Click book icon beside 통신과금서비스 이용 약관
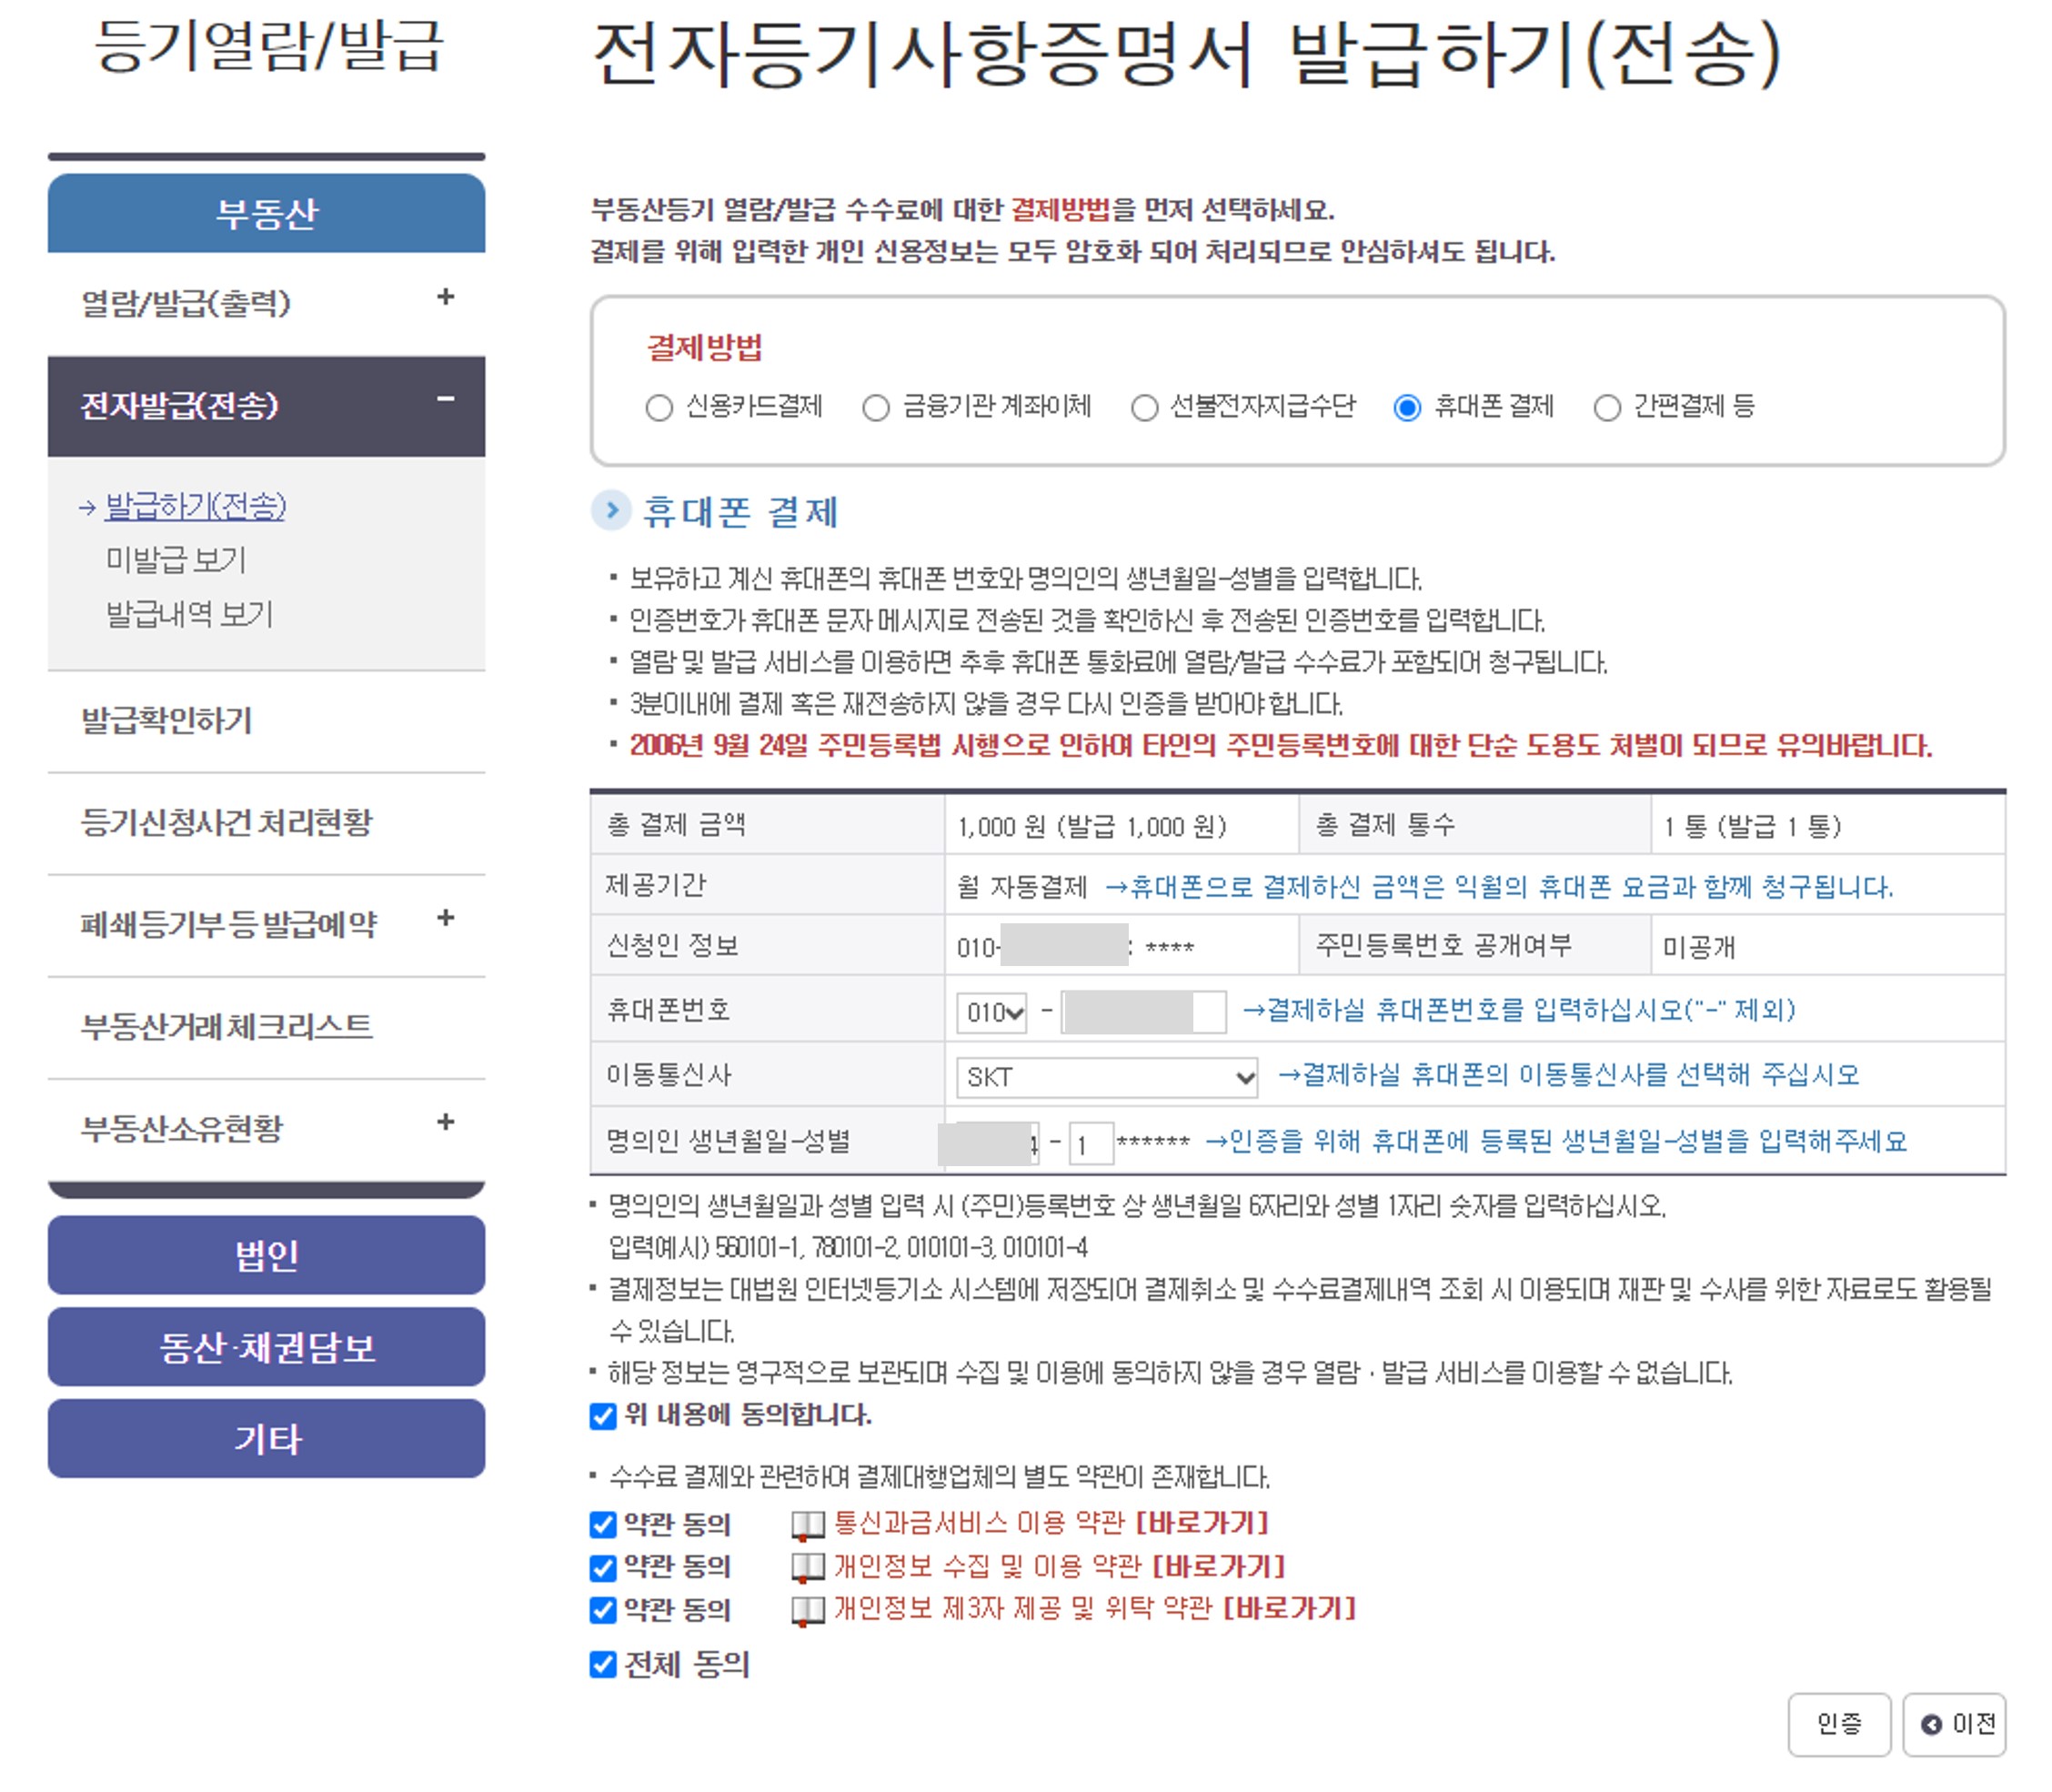Viewport: 2052px width, 1792px height. coord(807,1525)
